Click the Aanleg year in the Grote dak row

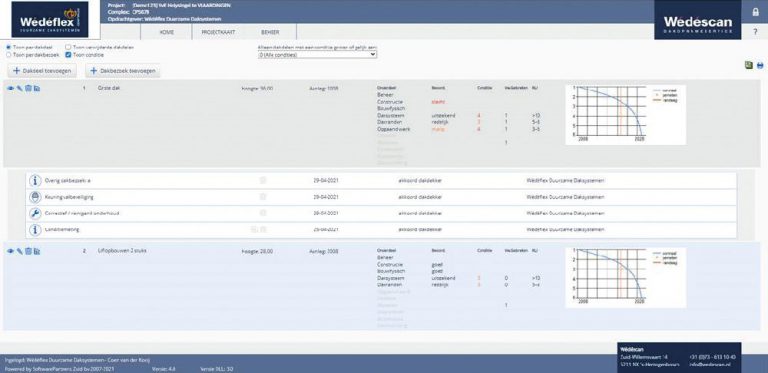[x=324, y=89]
